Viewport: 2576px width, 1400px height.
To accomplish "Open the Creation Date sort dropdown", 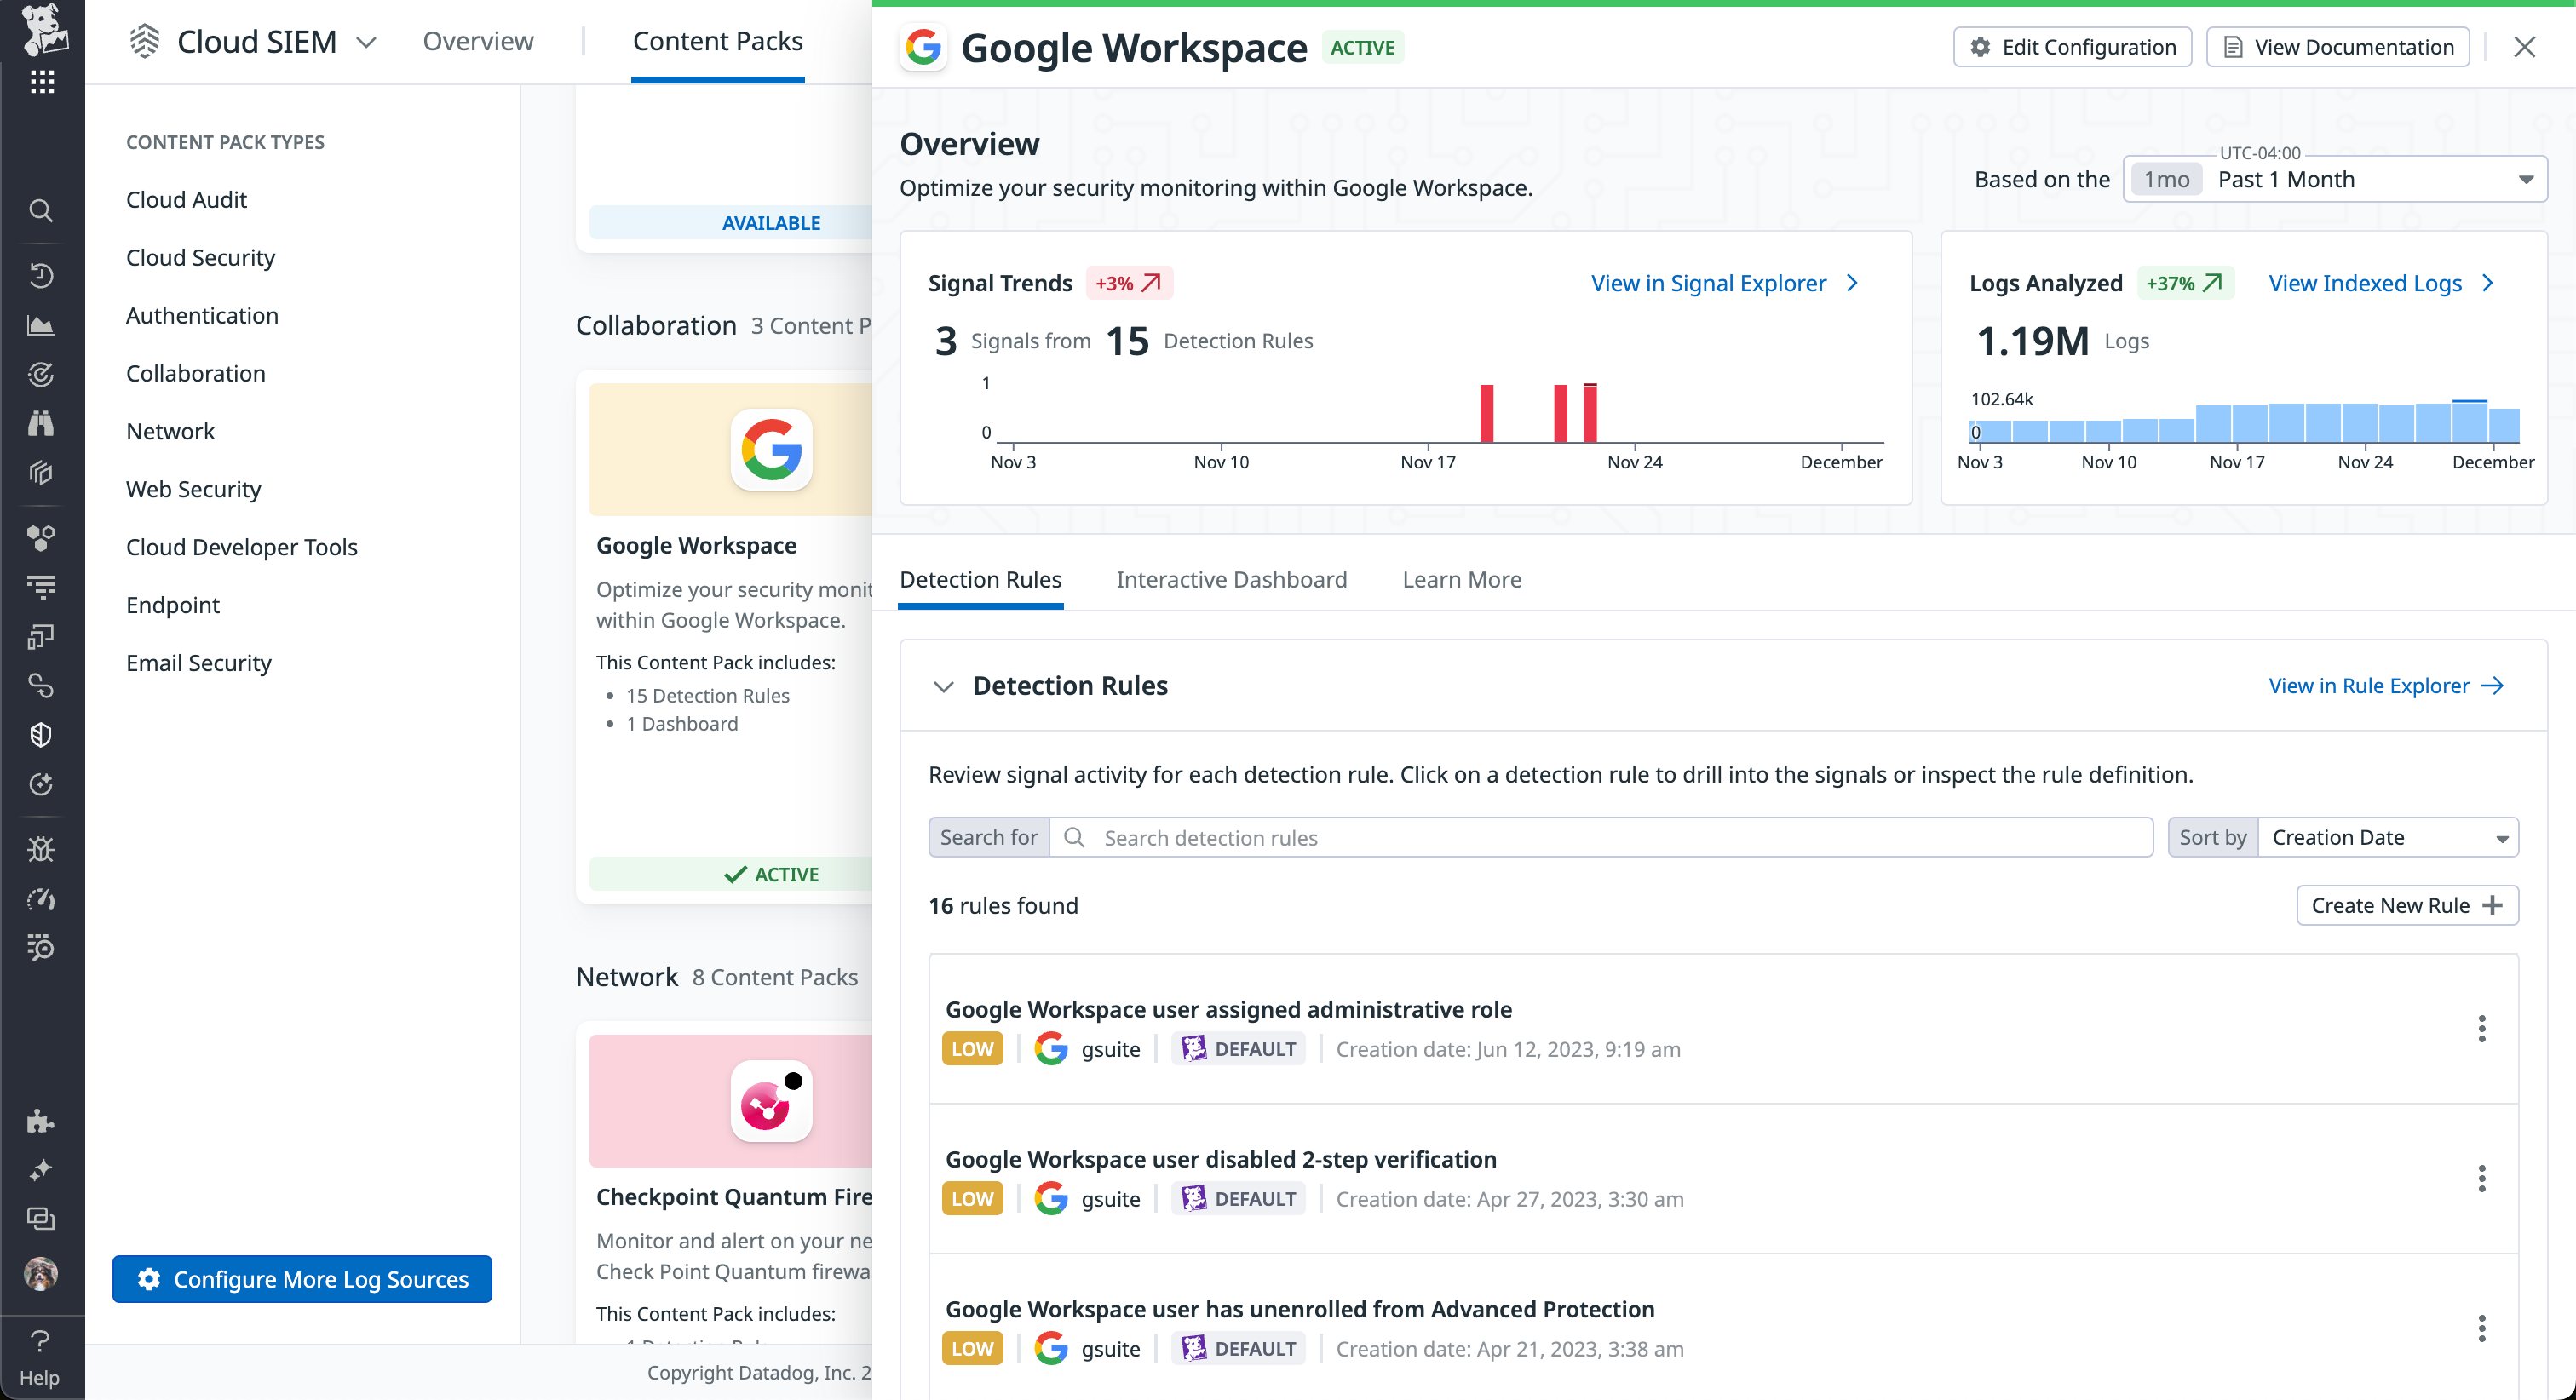I will (x=2388, y=837).
